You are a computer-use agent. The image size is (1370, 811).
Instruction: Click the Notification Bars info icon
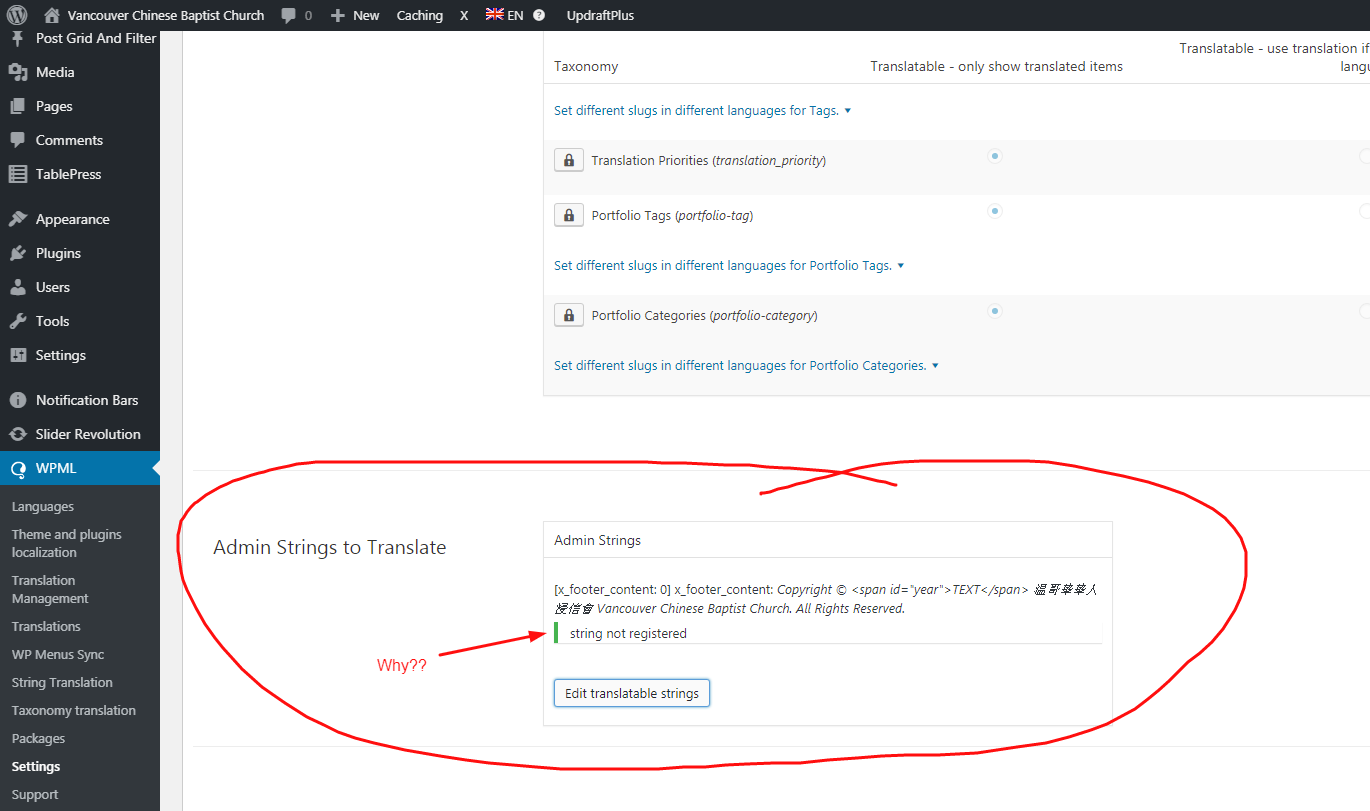[18, 400]
